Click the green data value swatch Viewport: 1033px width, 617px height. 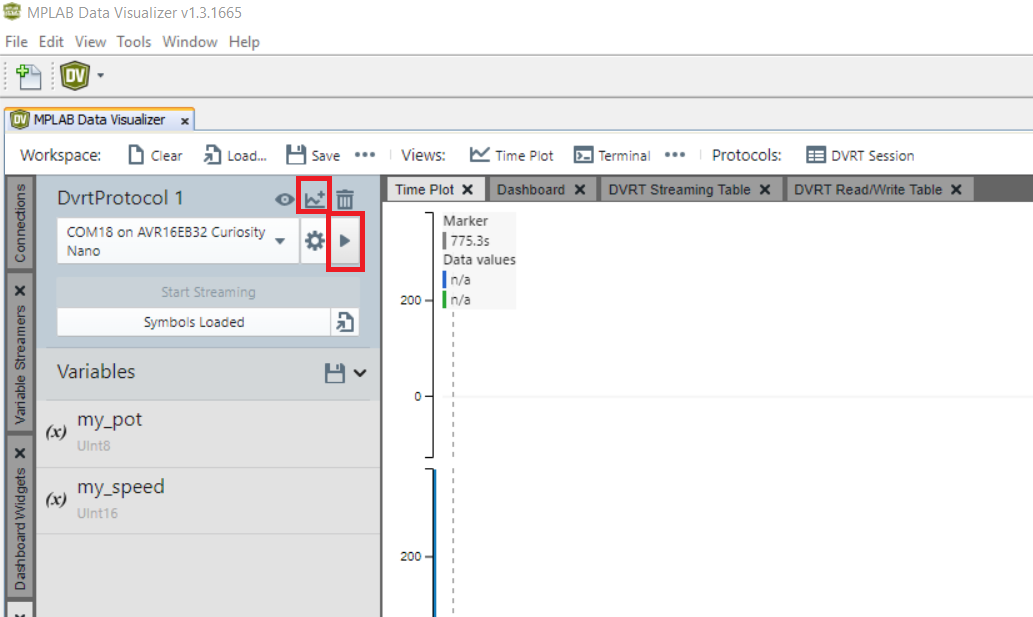pyautogui.click(x=445, y=300)
